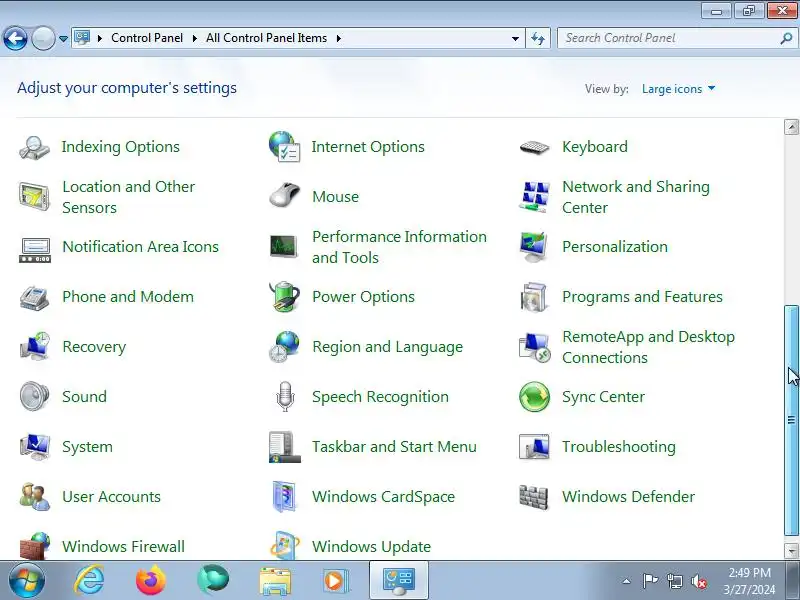The width and height of the screenshot is (800, 600).
Task: Click the Windows Defender wall icon
Action: pos(534,496)
